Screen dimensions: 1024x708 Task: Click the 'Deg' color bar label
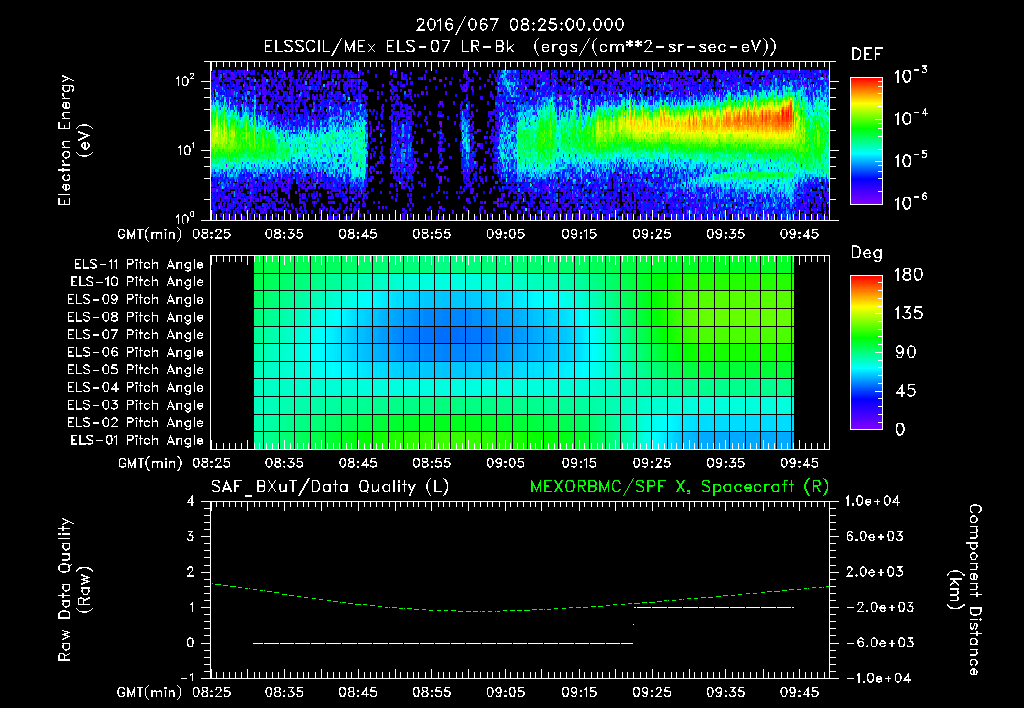(866, 253)
